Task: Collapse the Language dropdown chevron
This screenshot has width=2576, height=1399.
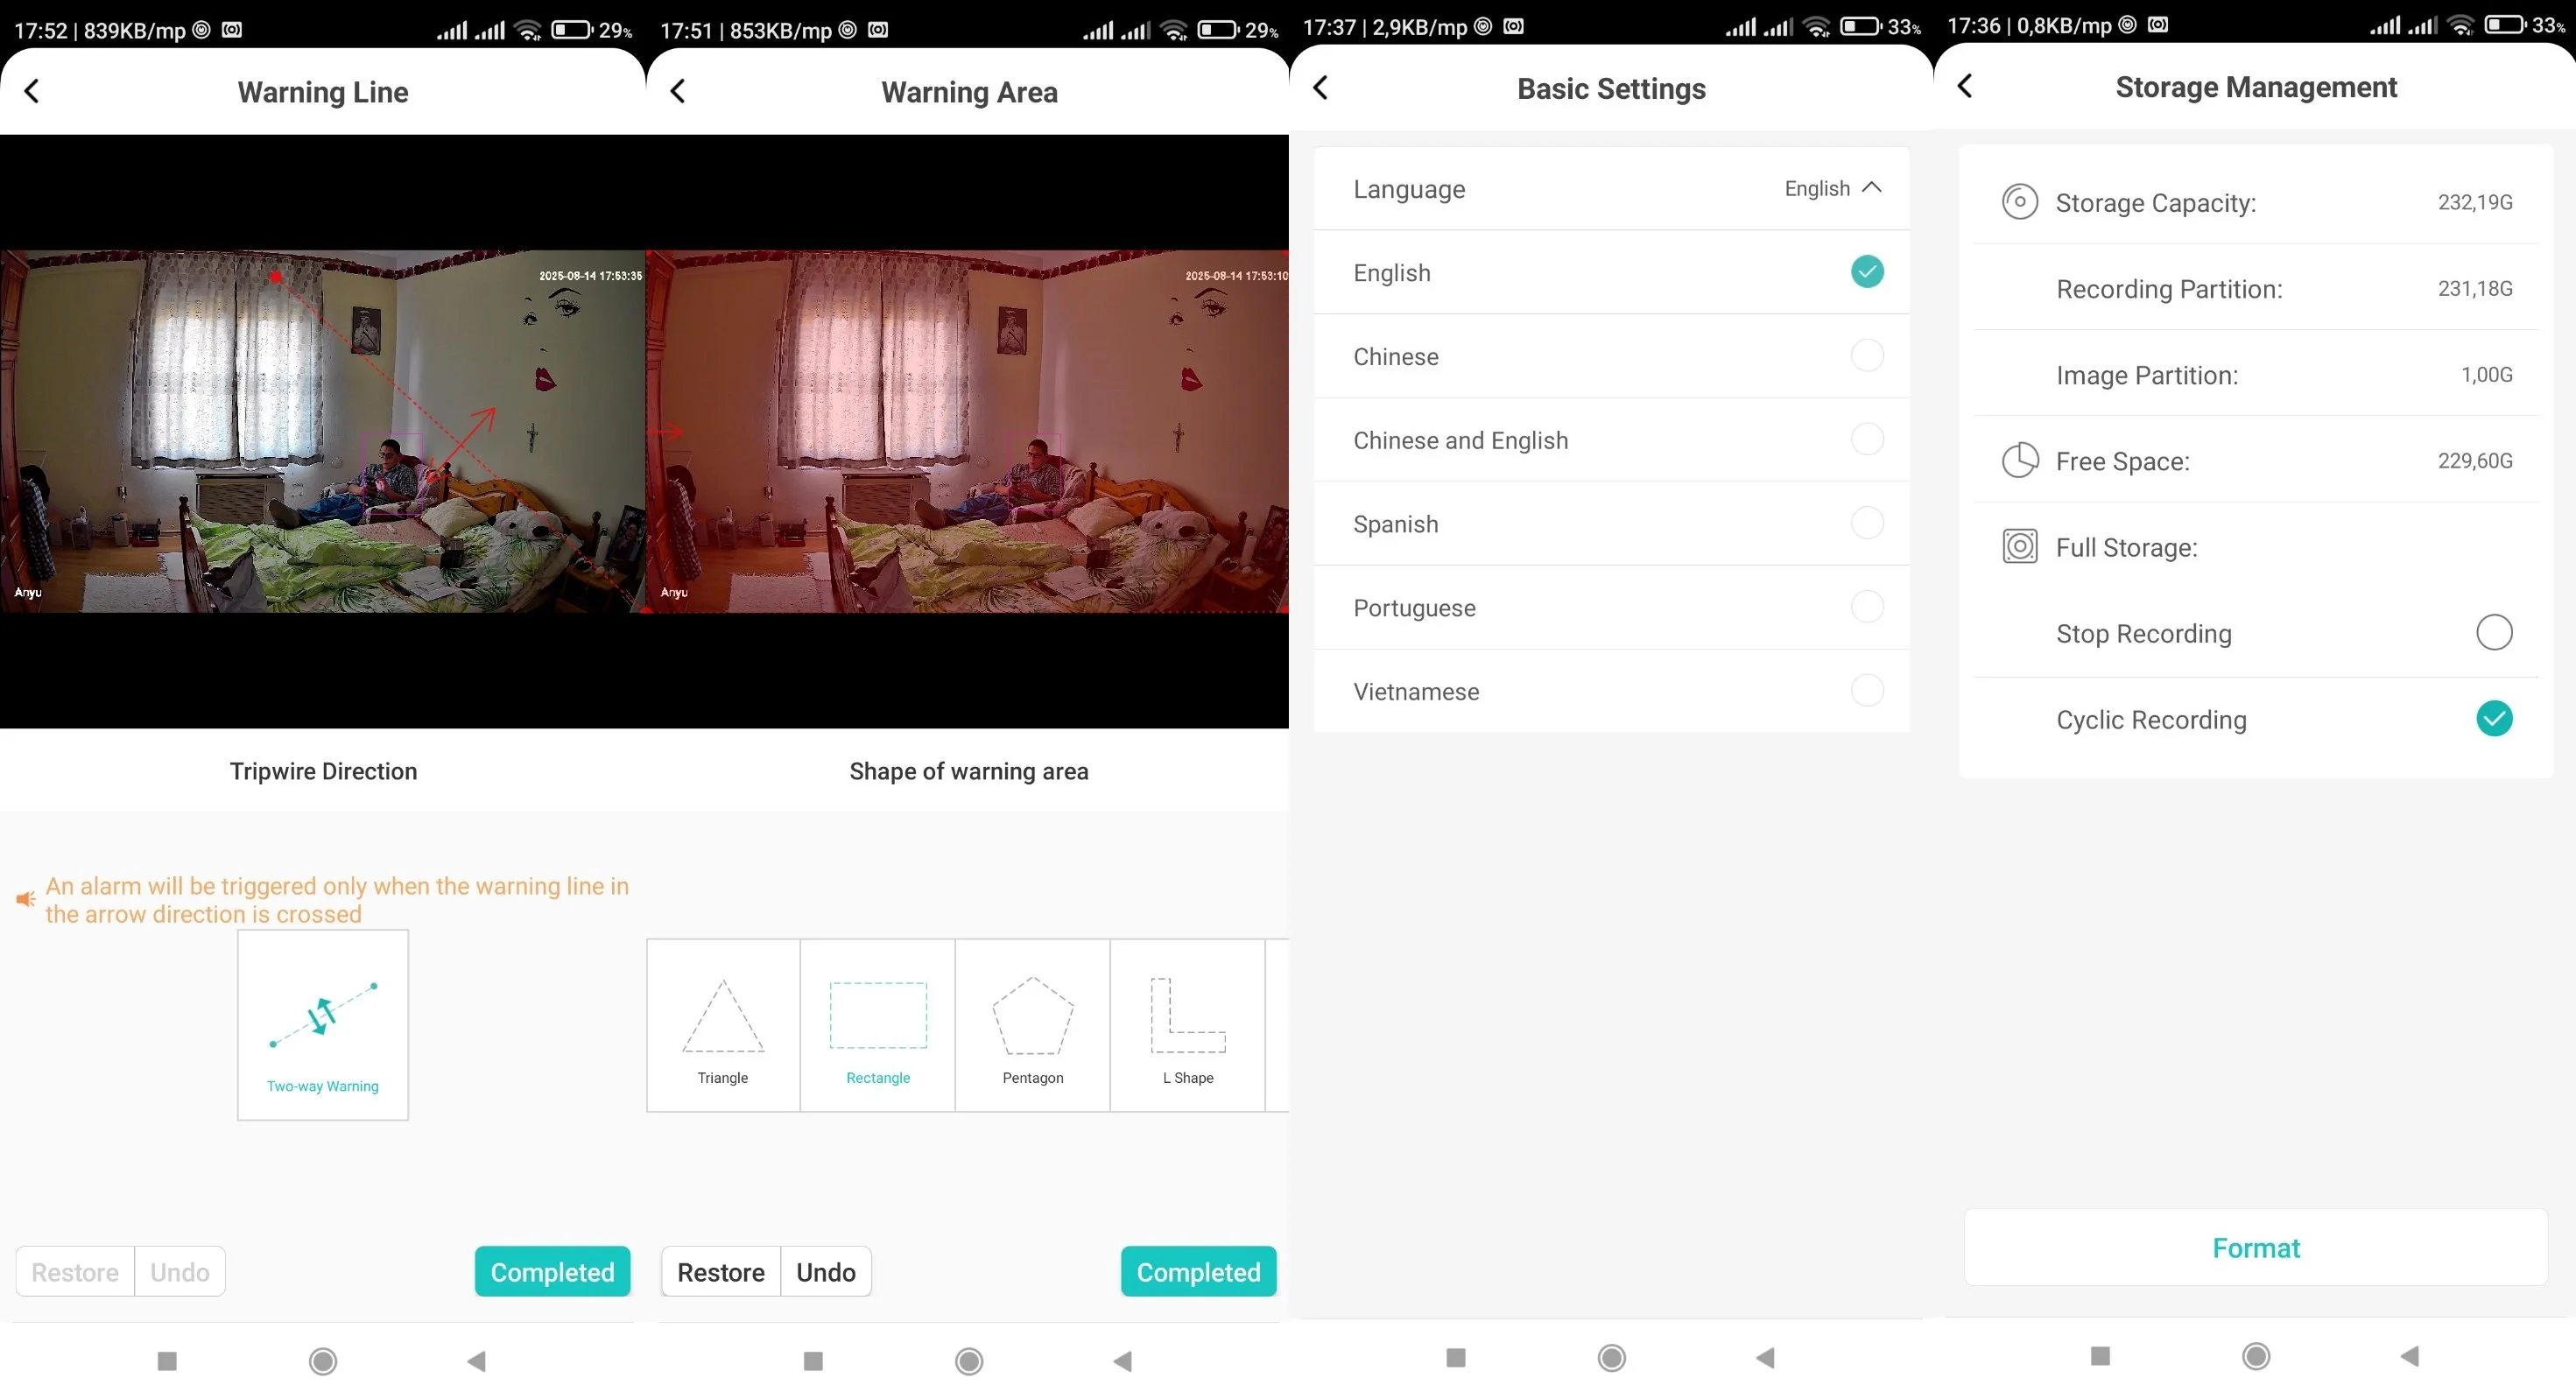Action: 1872,188
